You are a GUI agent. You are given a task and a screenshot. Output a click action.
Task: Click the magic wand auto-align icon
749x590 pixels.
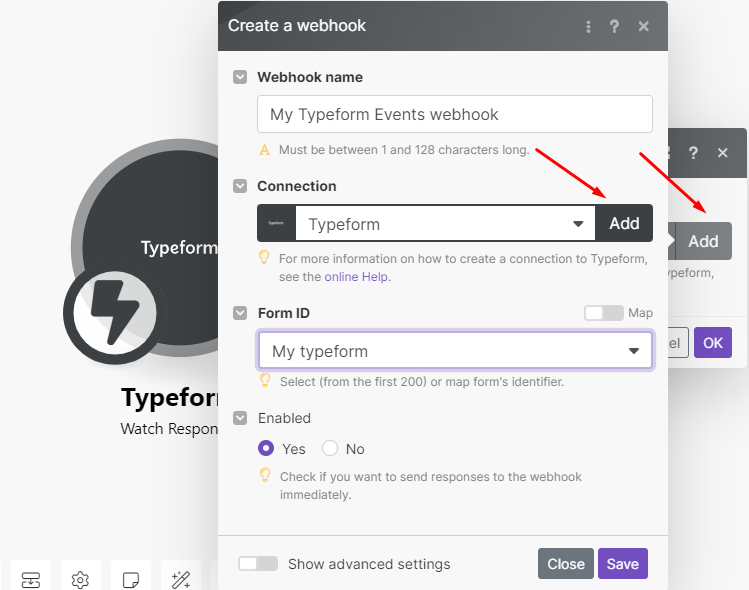pyautogui.click(x=181, y=579)
